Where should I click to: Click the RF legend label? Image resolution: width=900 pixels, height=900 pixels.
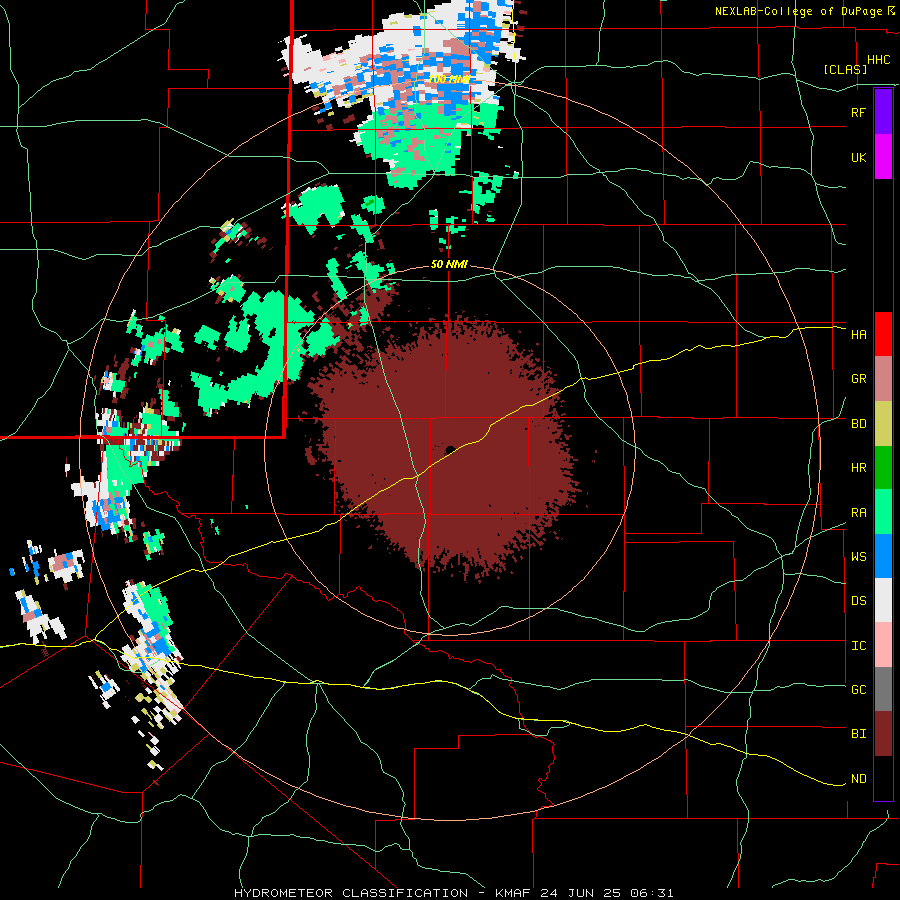[x=858, y=112]
